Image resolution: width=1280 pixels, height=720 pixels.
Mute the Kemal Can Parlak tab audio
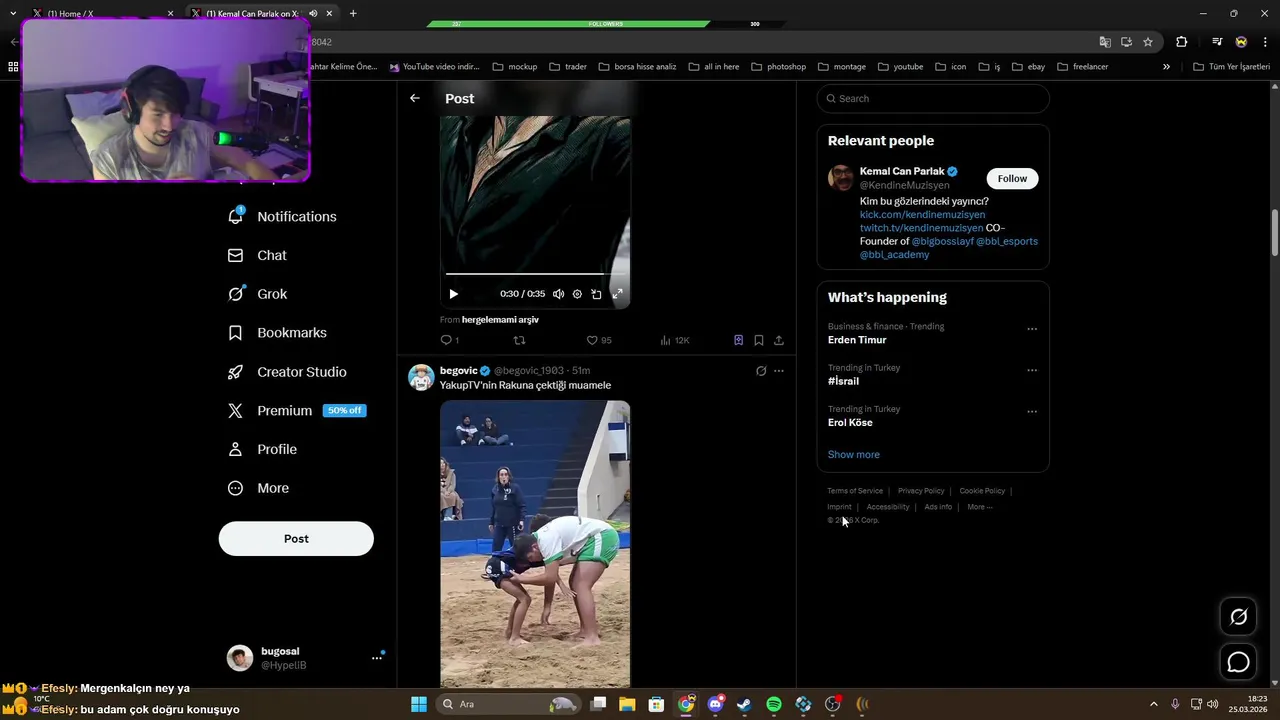(313, 14)
